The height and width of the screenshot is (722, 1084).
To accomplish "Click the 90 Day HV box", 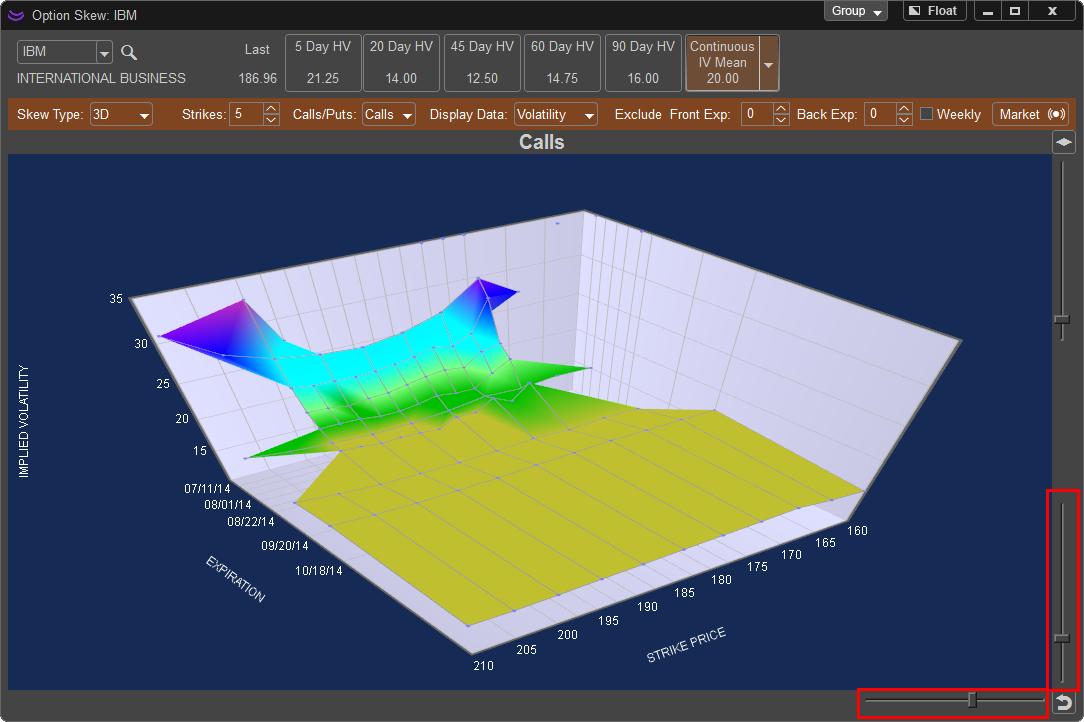I will (x=643, y=63).
